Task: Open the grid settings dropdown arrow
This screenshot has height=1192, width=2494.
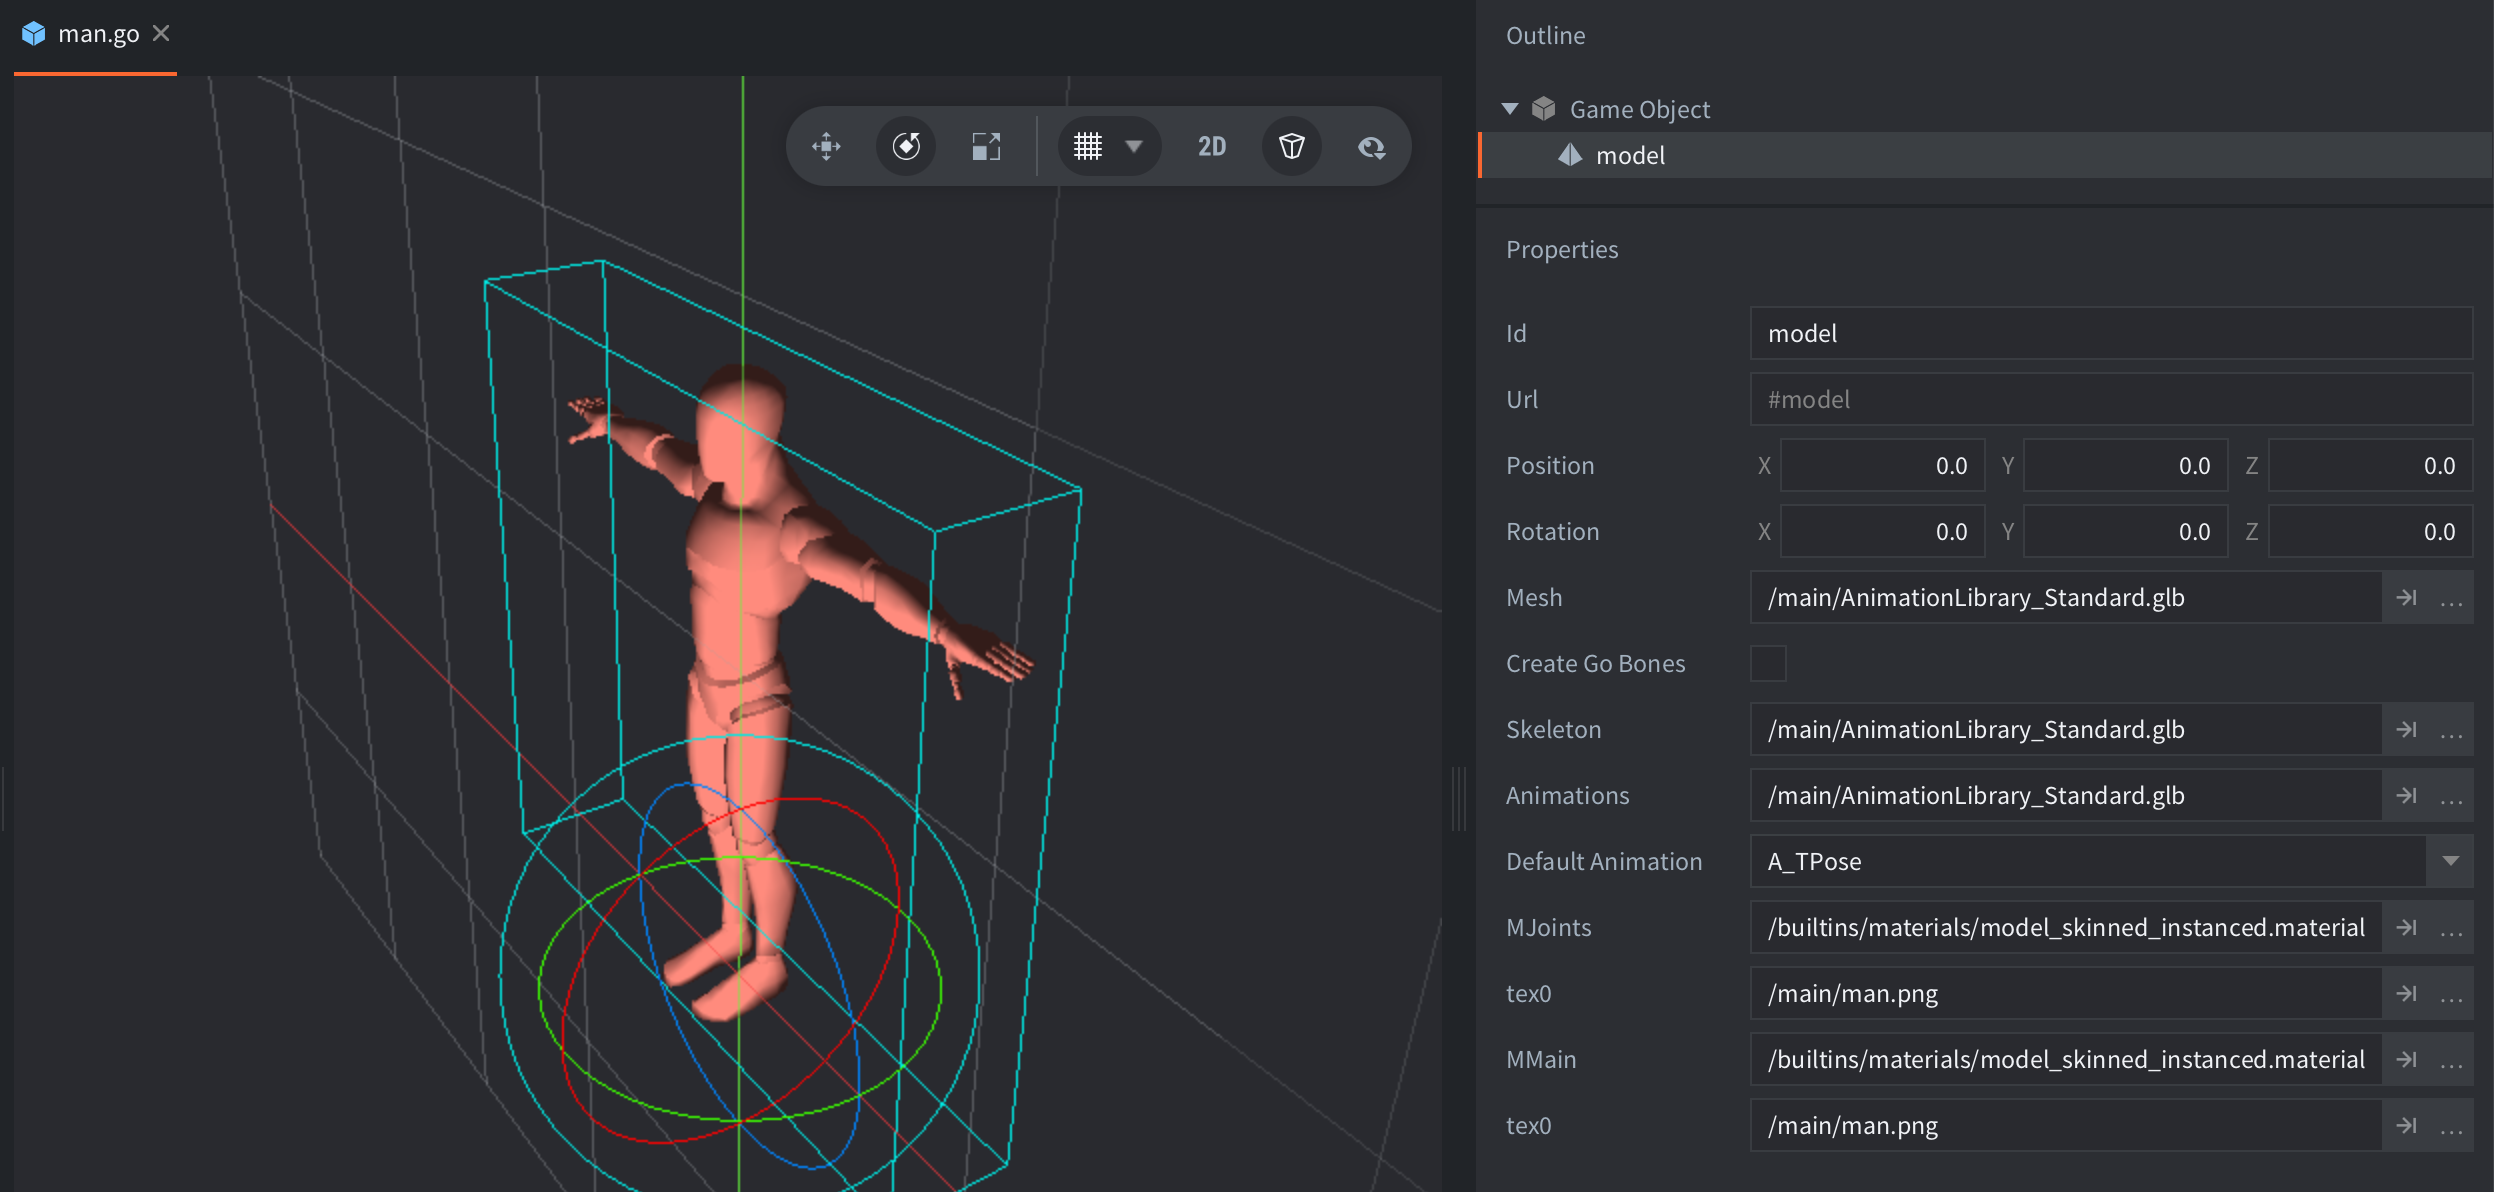Action: [x=1134, y=147]
